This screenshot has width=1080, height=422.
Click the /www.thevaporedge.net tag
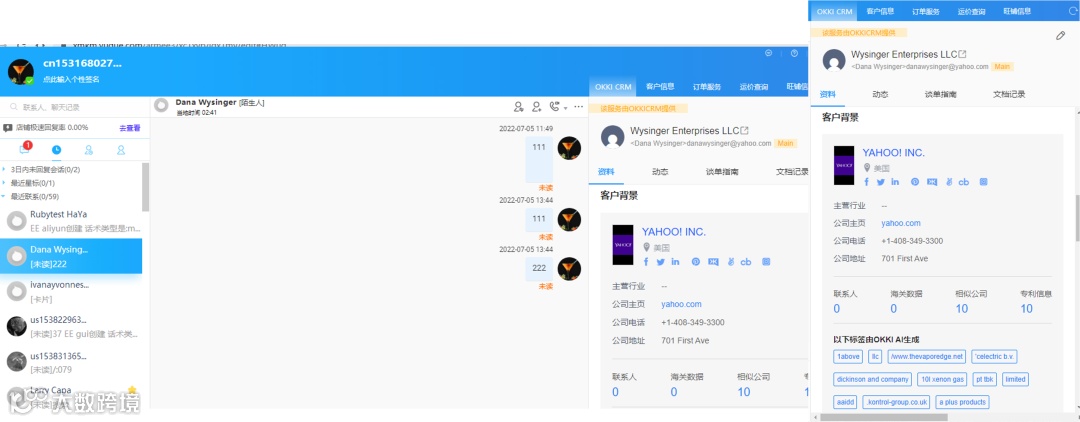coord(926,357)
